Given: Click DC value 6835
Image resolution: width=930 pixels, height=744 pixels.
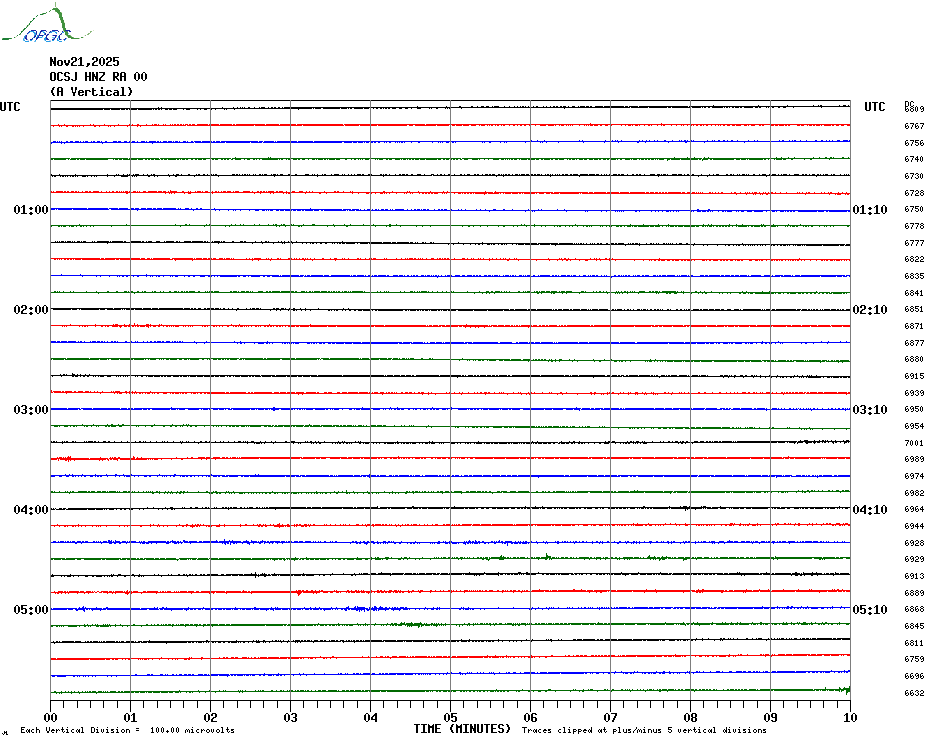Looking at the screenshot, I should 914,276.
